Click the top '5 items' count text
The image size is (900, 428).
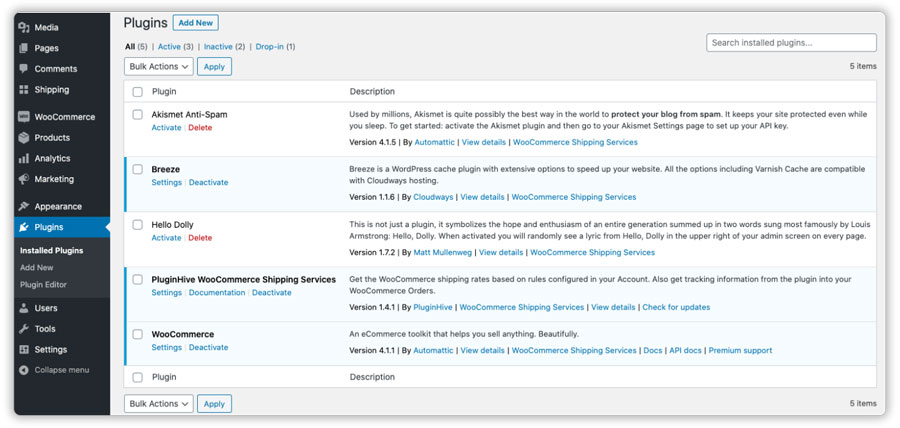coord(863,66)
